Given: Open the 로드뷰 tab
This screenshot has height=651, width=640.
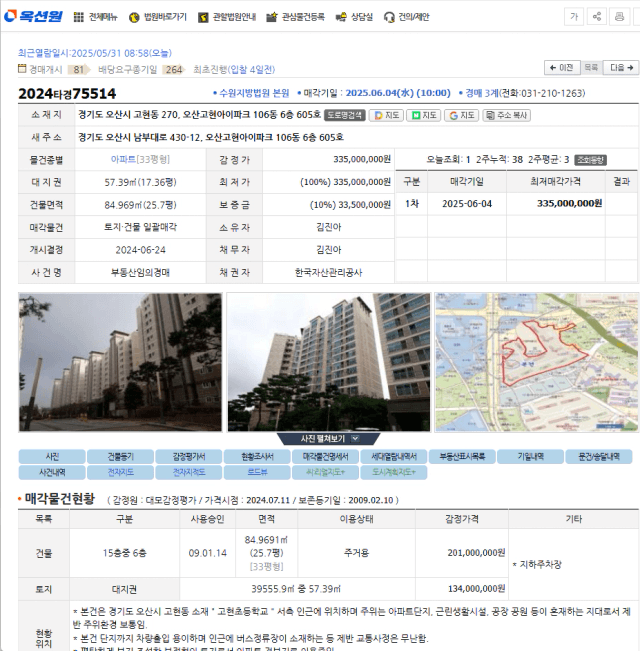Looking at the screenshot, I should (x=257, y=472).
